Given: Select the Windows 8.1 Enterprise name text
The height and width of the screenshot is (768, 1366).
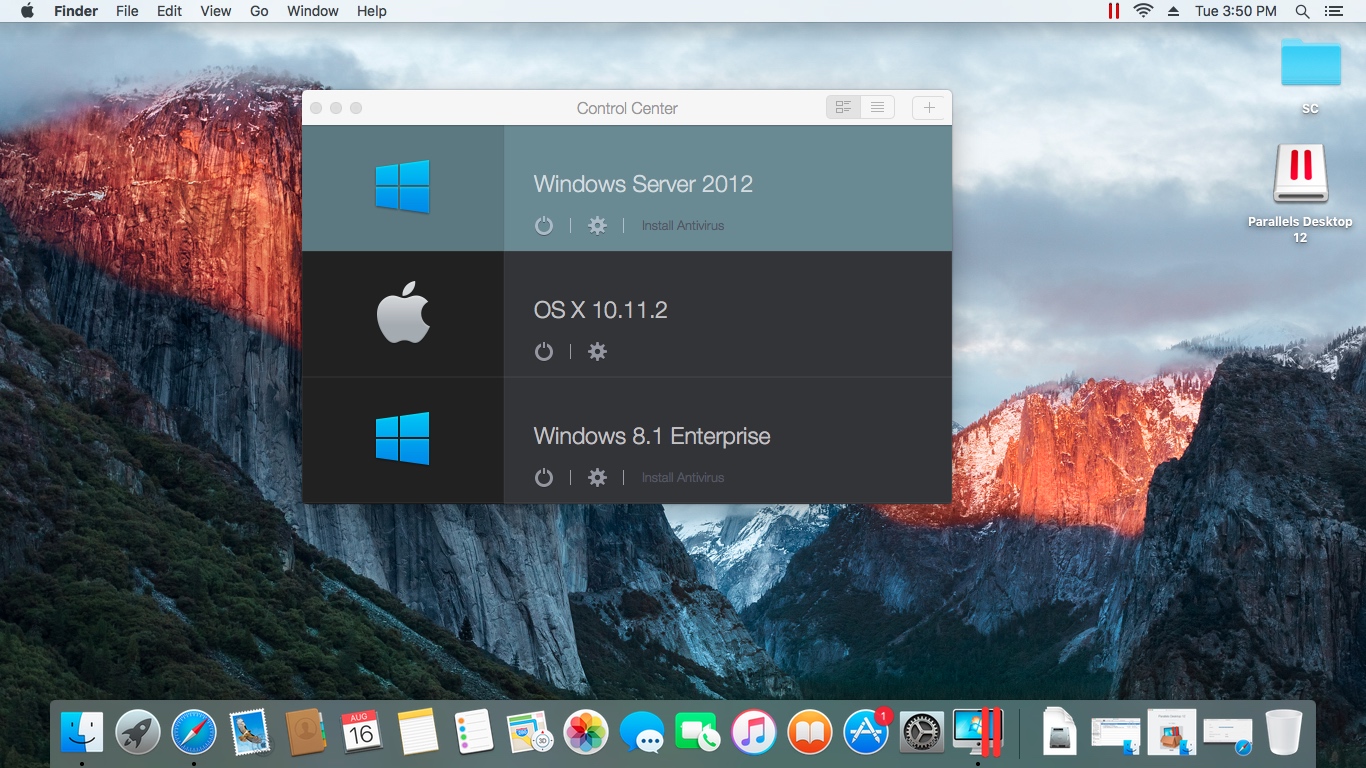Looking at the screenshot, I should pos(652,436).
